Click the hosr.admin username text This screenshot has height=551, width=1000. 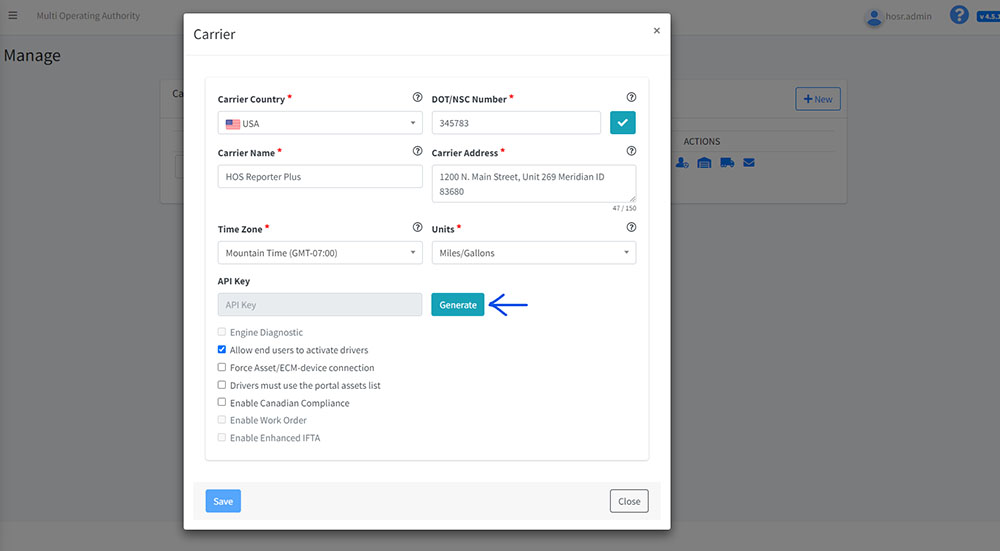click(908, 16)
